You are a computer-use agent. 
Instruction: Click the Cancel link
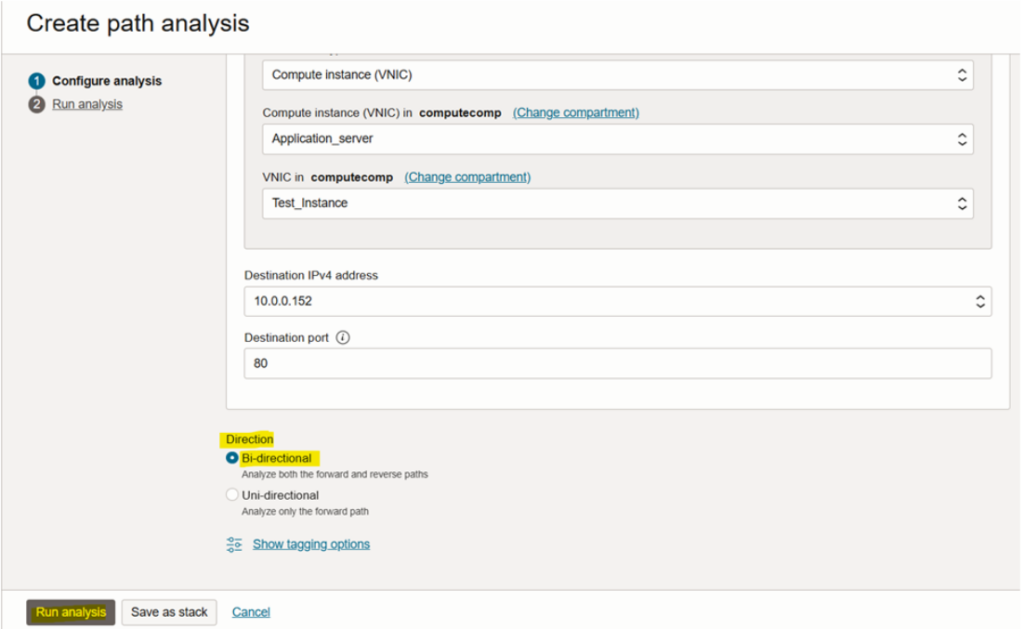point(251,612)
